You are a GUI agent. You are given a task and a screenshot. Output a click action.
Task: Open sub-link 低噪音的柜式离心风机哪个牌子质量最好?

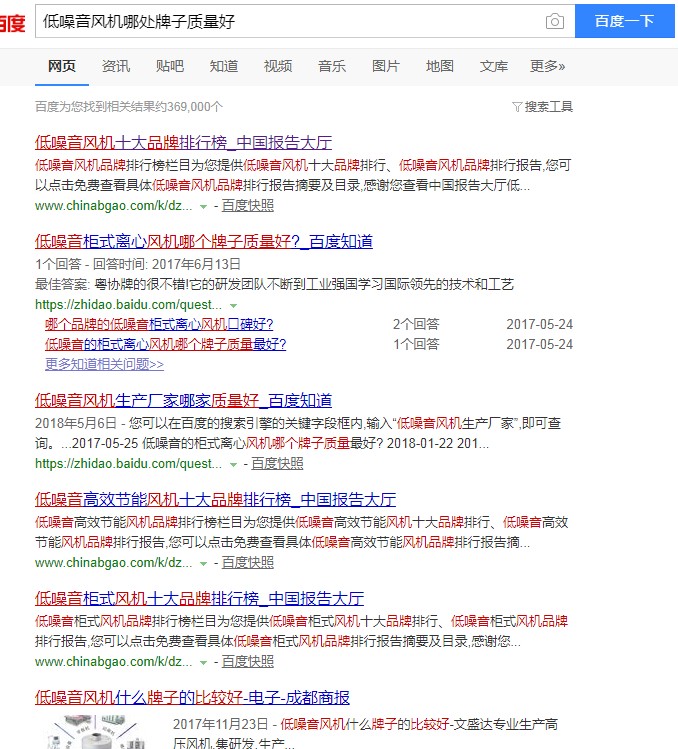(165, 344)
